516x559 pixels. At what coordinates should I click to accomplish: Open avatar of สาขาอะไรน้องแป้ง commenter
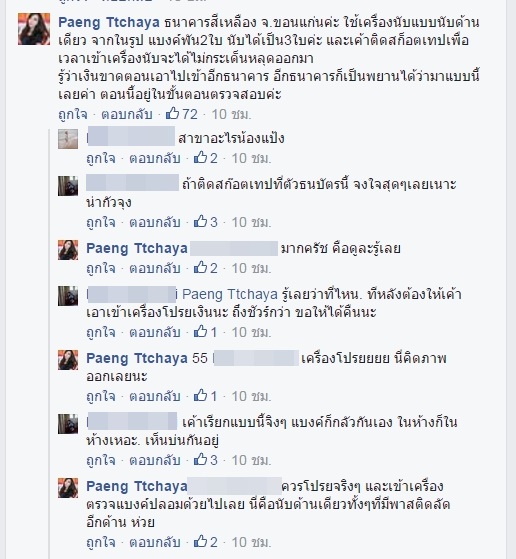click(x=68, y=139)
